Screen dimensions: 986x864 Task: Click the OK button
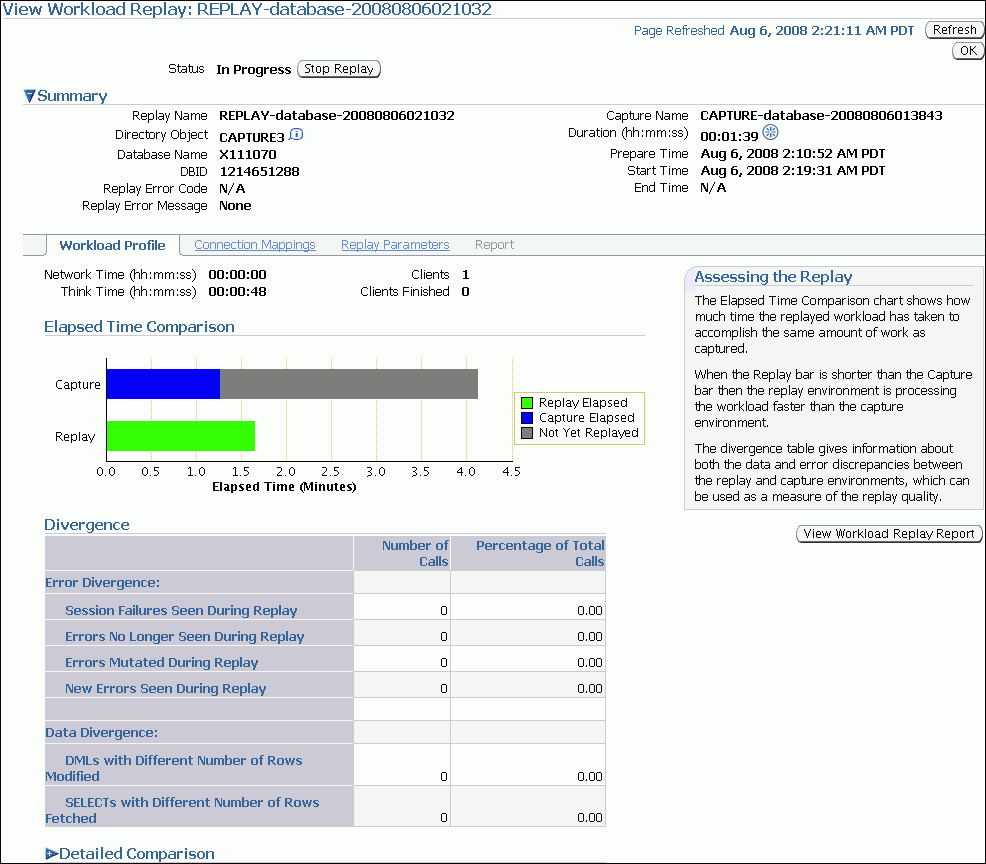(x=968, y=51)
